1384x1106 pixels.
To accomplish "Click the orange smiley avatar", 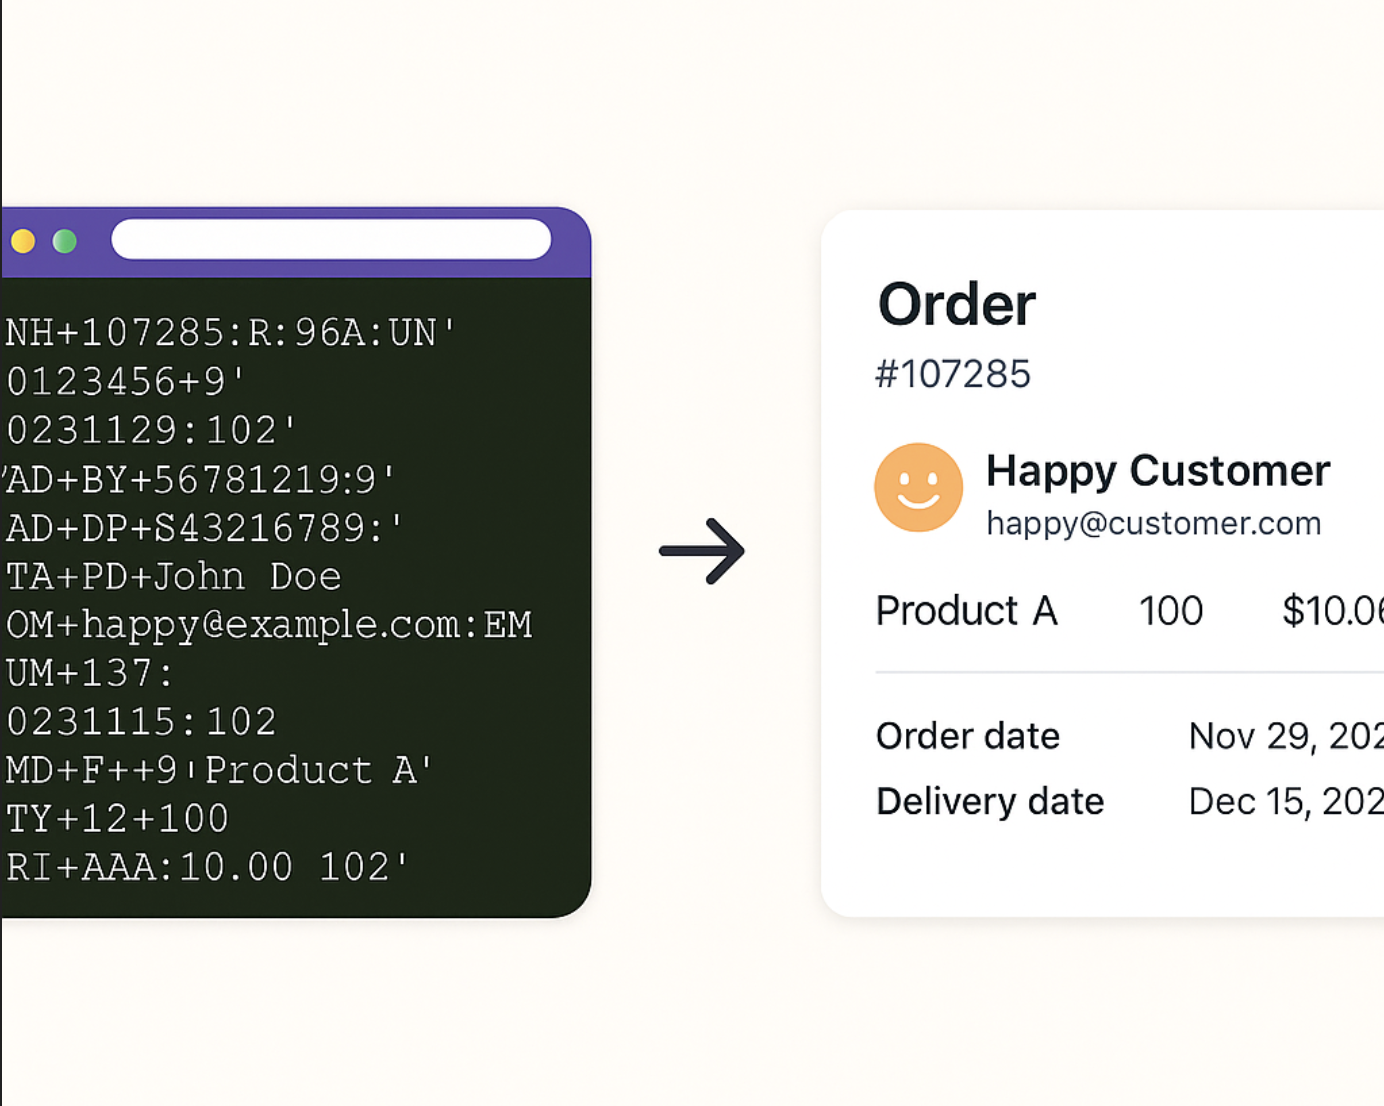I will [918, 488].
